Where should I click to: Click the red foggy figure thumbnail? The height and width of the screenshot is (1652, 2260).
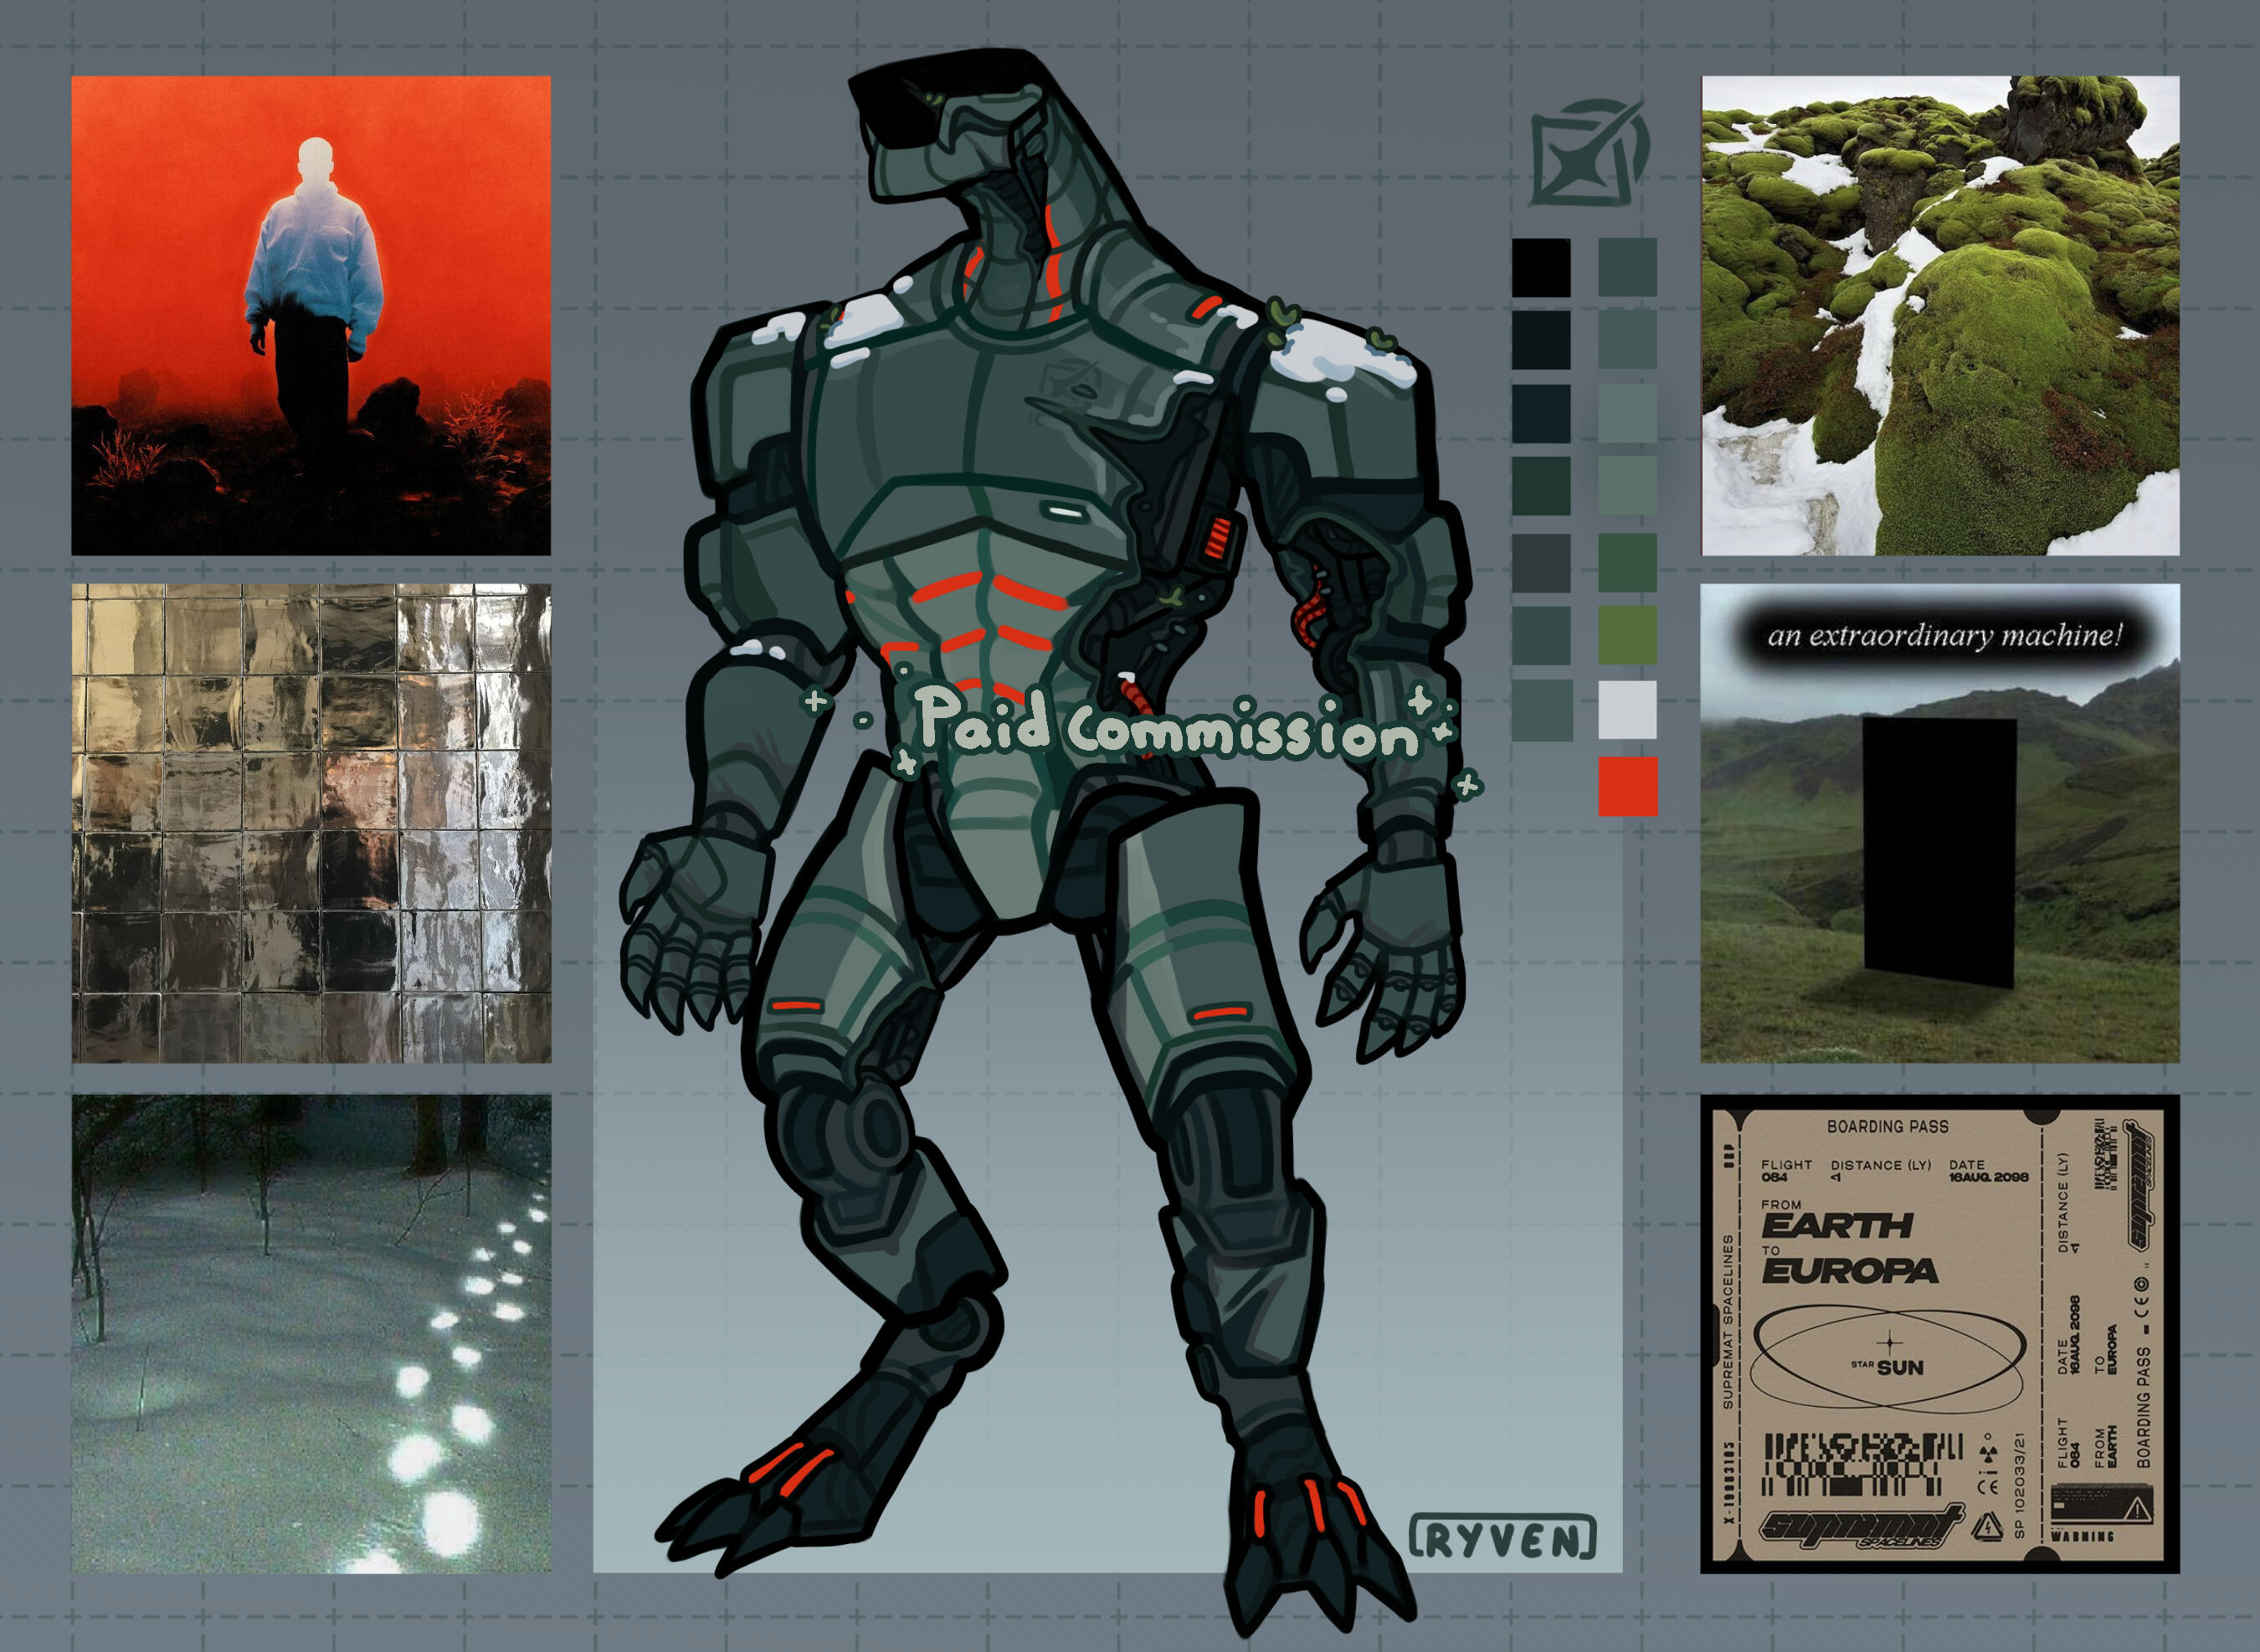(x=311, y=315)
